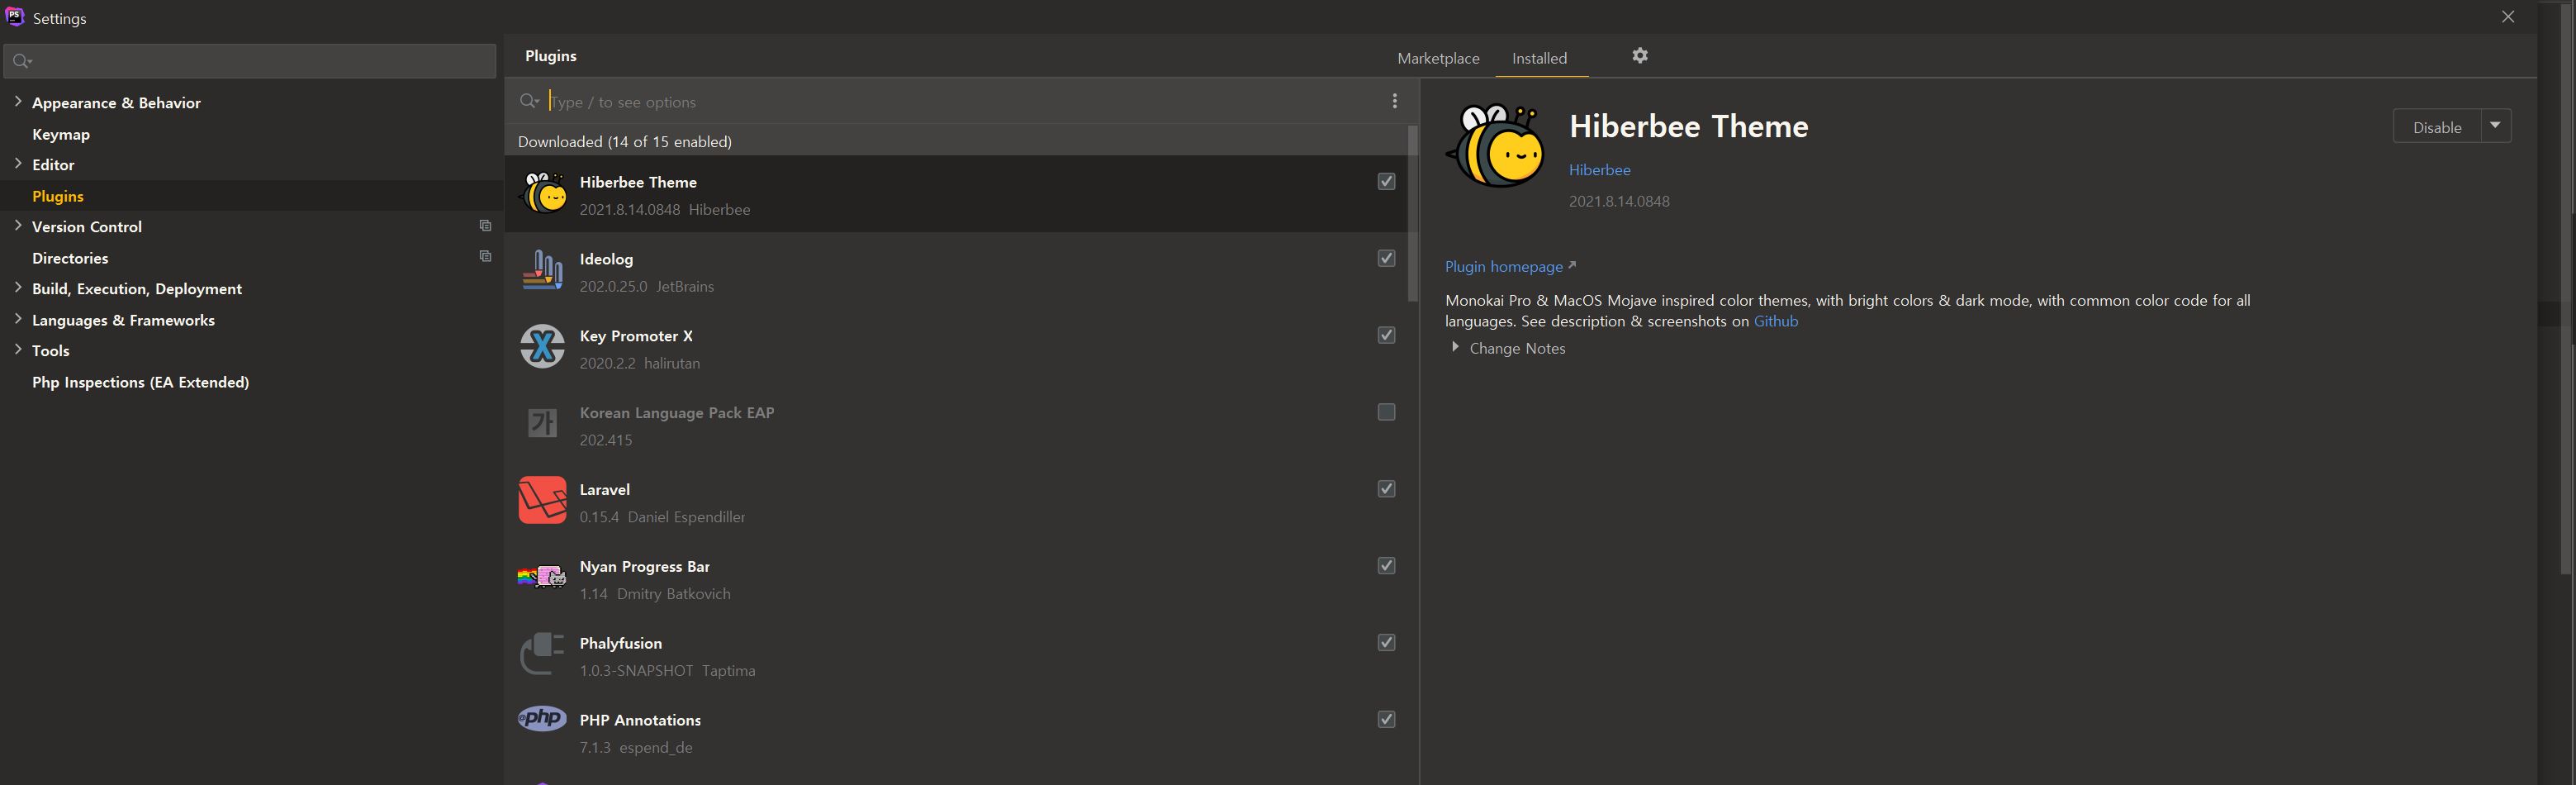Viewport: 2576px width, 785px height.
Task: Click the plugin search magnifier icon
Action: (530, 101)
